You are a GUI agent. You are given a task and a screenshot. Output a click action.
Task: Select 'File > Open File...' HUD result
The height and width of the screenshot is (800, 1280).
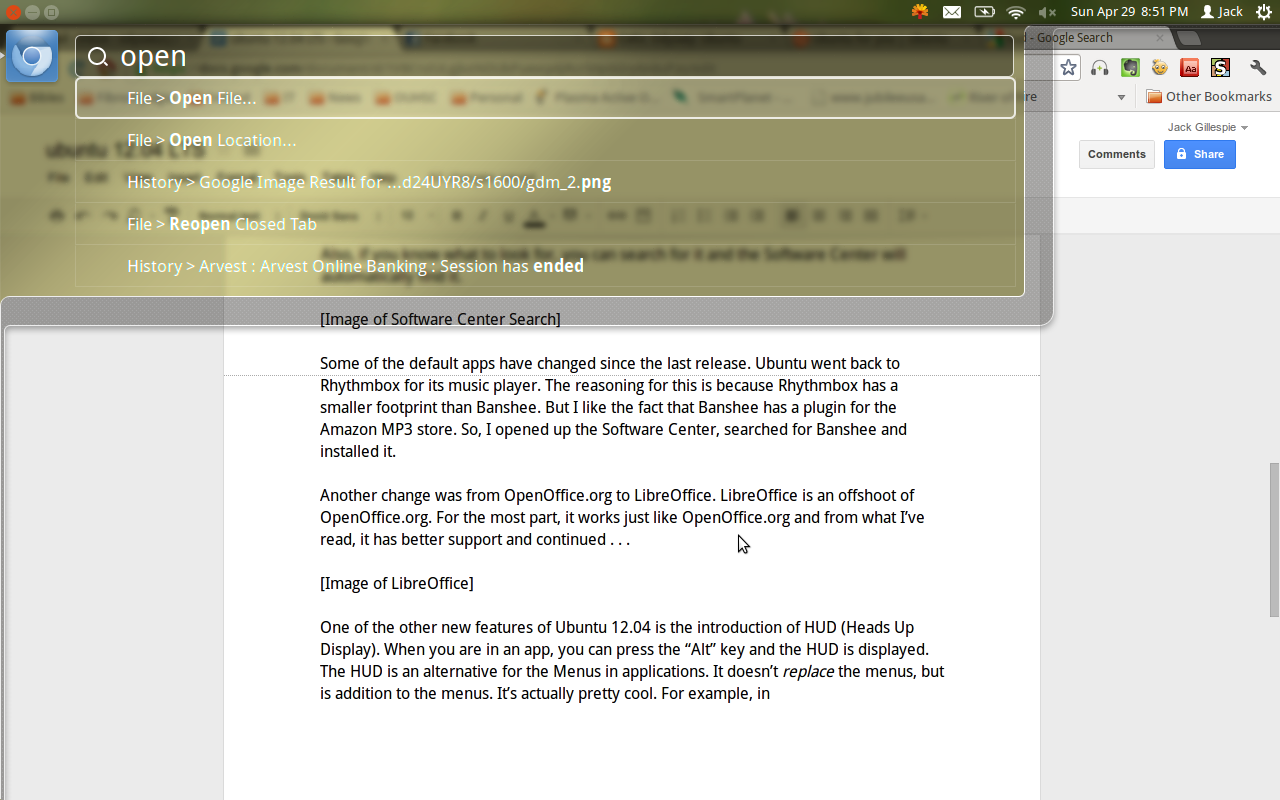(x=545, y=98)
